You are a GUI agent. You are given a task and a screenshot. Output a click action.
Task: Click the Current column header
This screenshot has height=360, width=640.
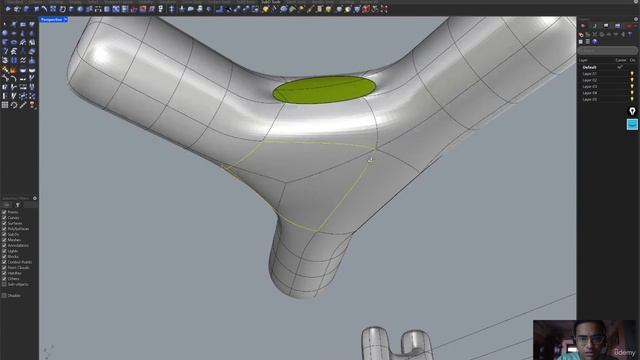(620, 60)
